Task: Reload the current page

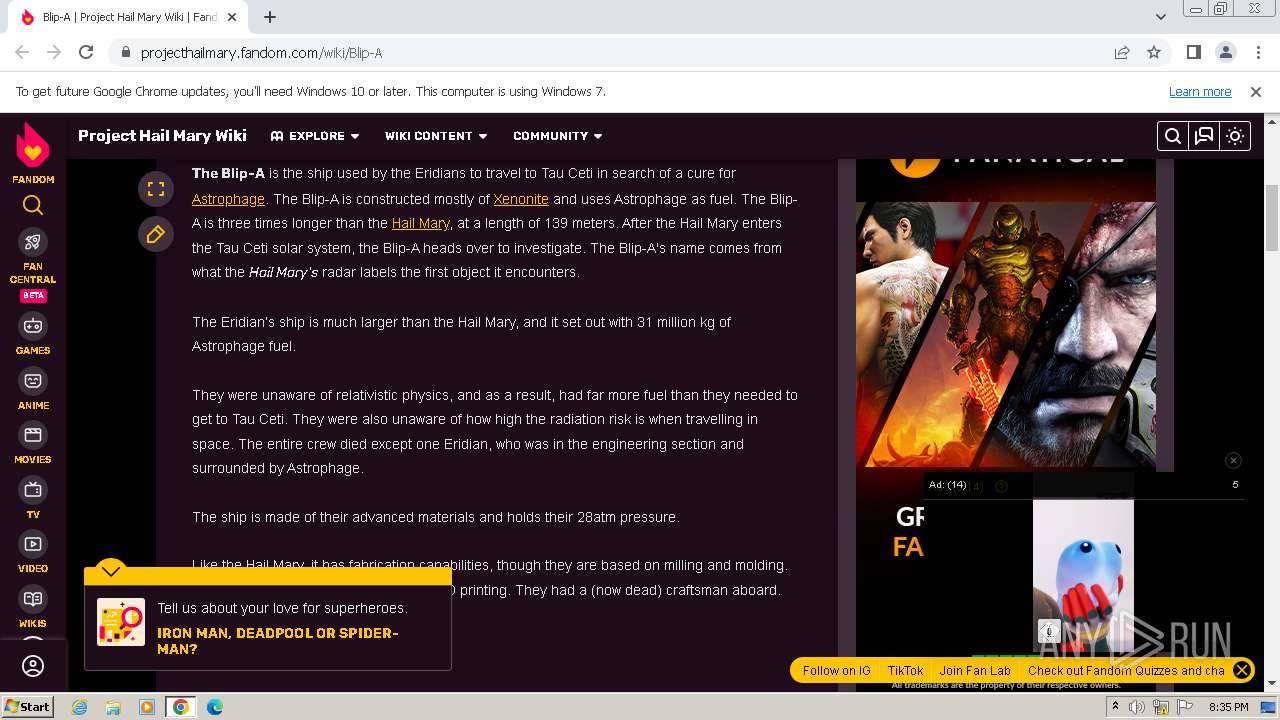Action: click(86, 52)
